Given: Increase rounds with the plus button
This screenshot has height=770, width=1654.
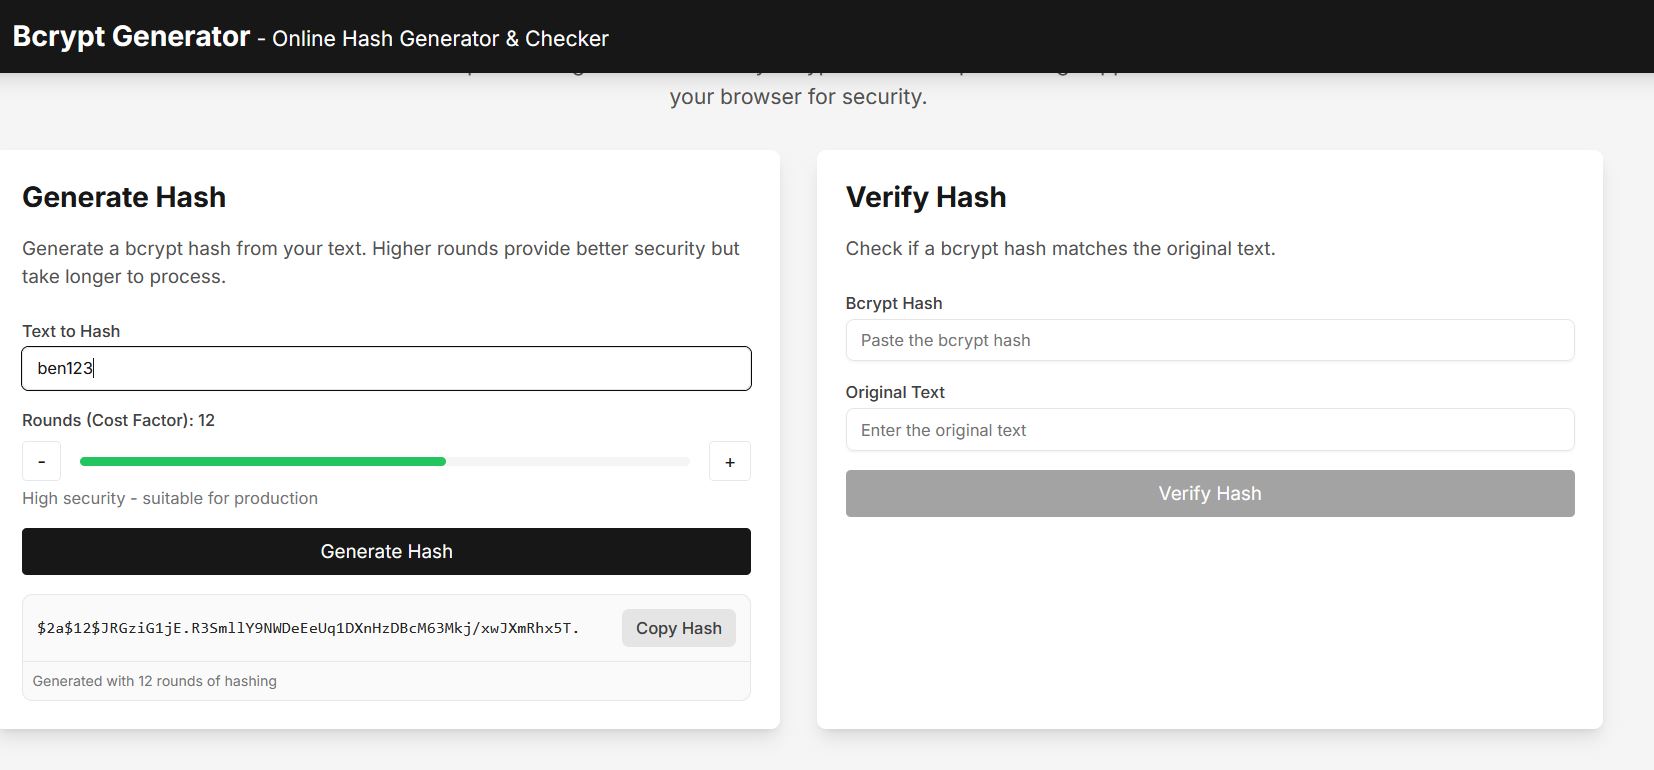Looking at the screenshot, I should tap(730, 461).
